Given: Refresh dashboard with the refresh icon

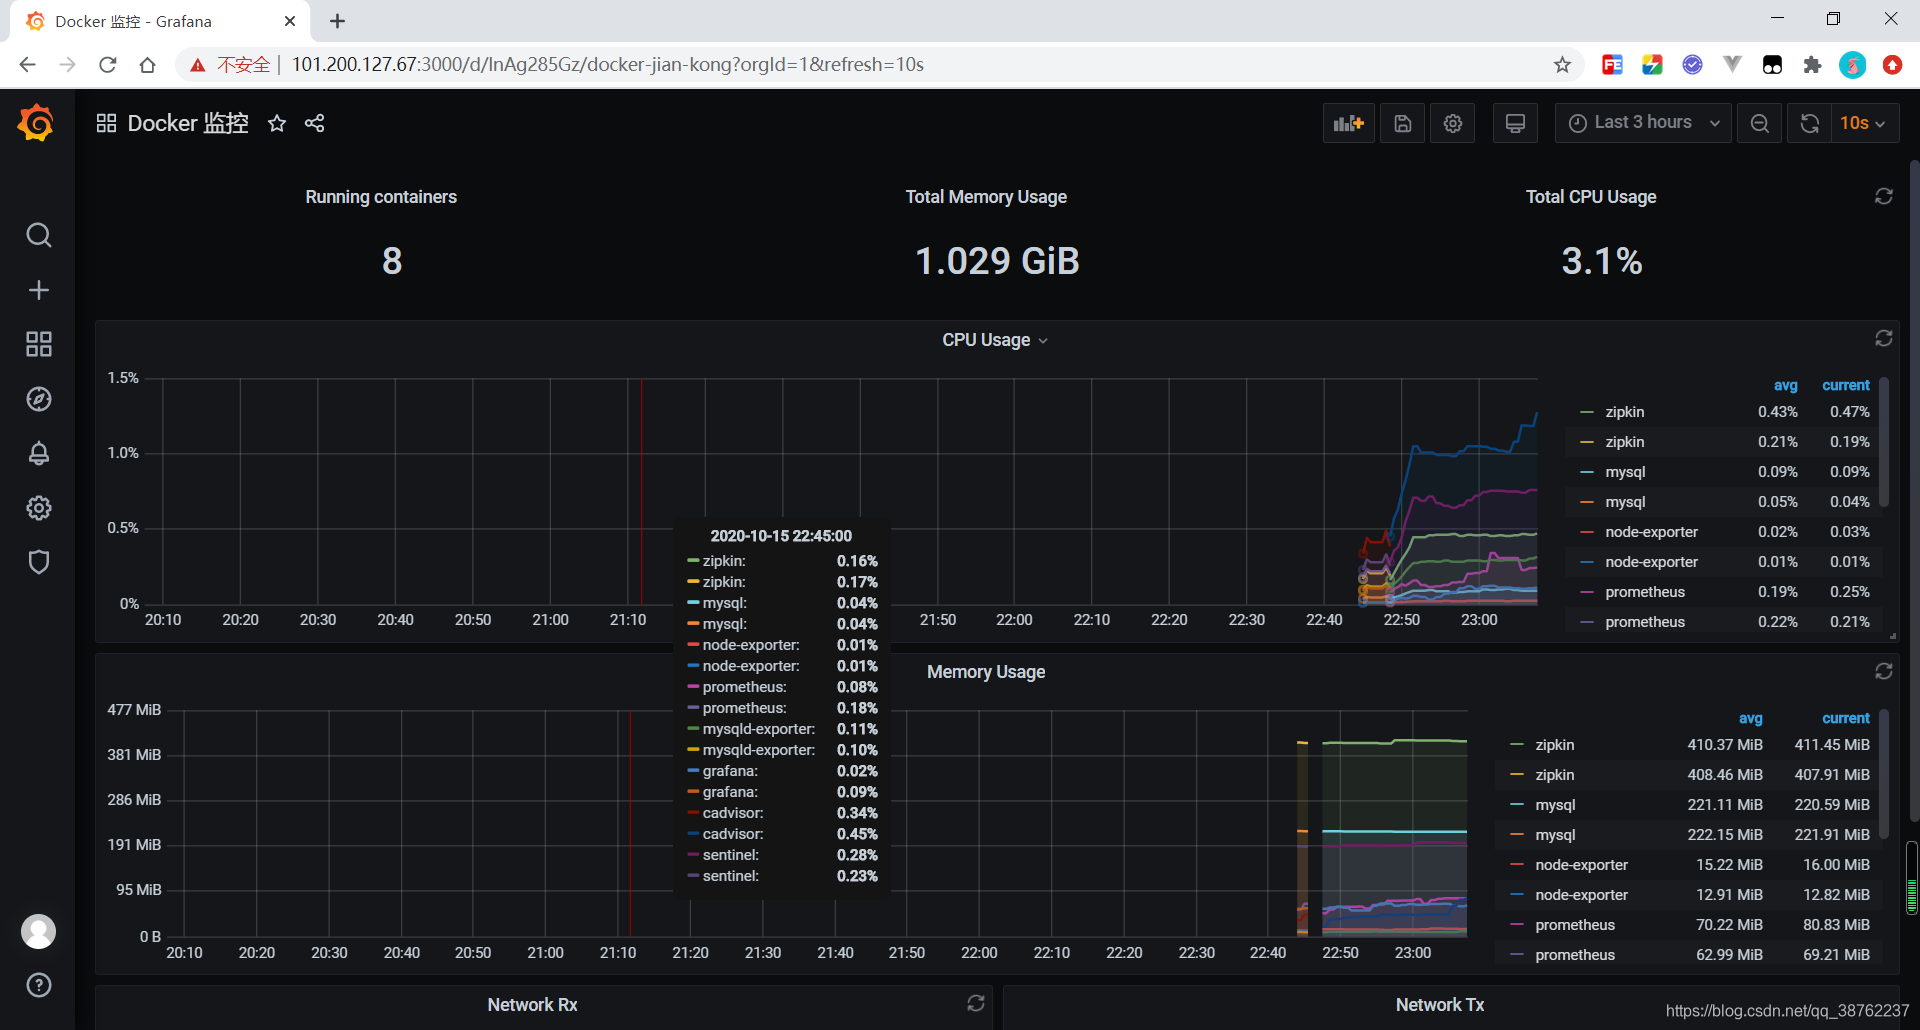Looking at the screenshot, I should [x=1809, y=123].
